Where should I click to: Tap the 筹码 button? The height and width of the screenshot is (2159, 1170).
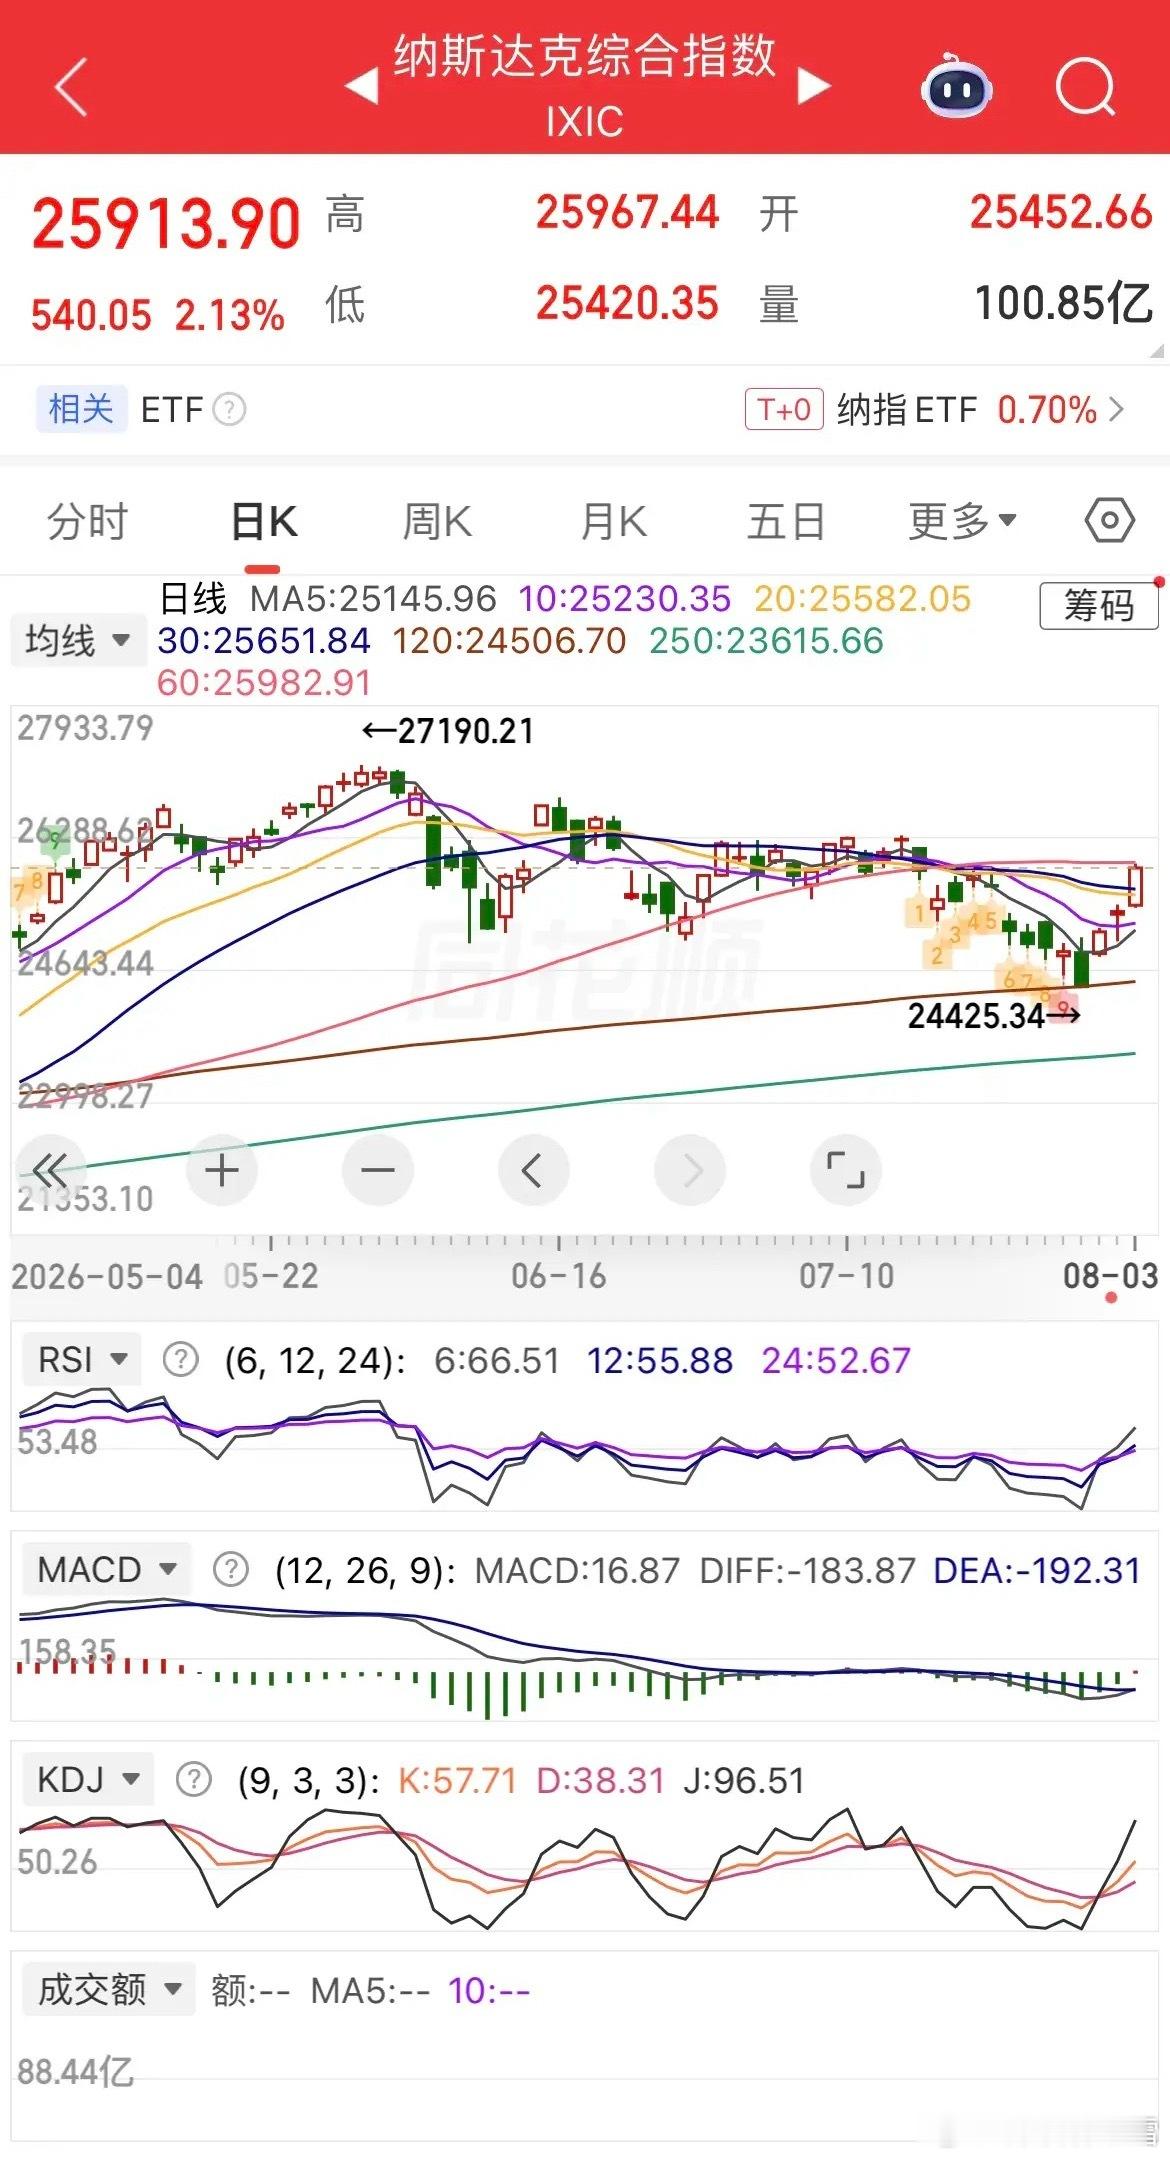1099,606
